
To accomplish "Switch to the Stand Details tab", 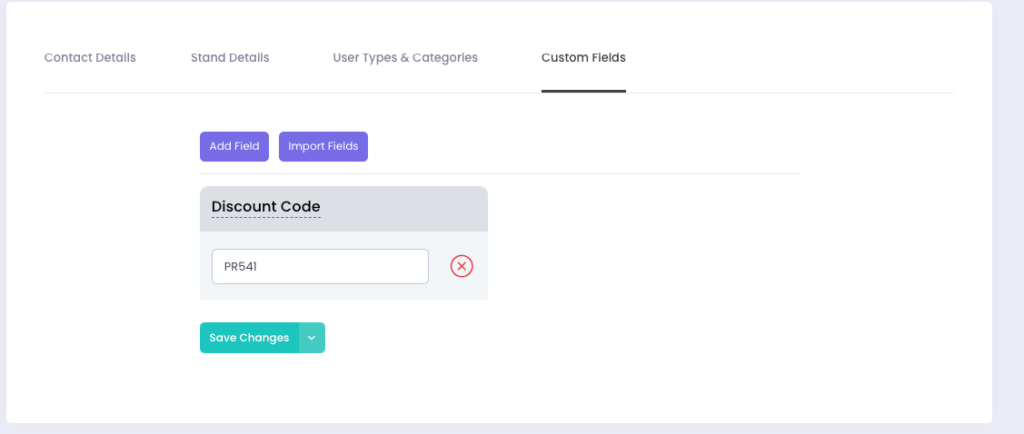I will click(230, 58).
